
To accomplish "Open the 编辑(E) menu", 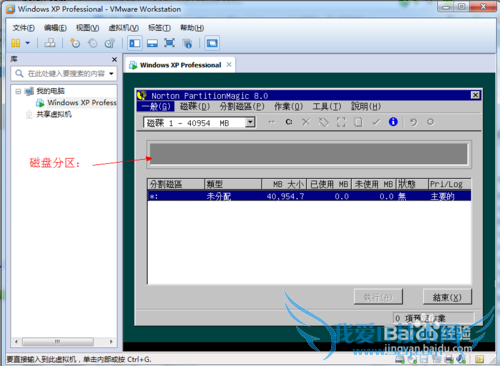I will coord(55,28).
